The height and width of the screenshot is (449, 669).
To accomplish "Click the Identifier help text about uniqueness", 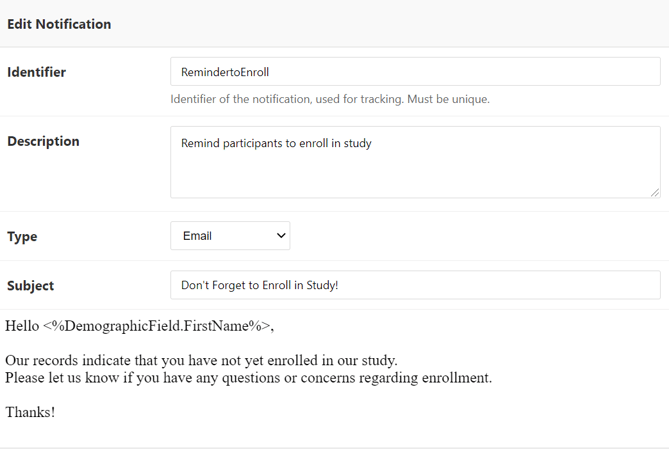I will 330,99.
